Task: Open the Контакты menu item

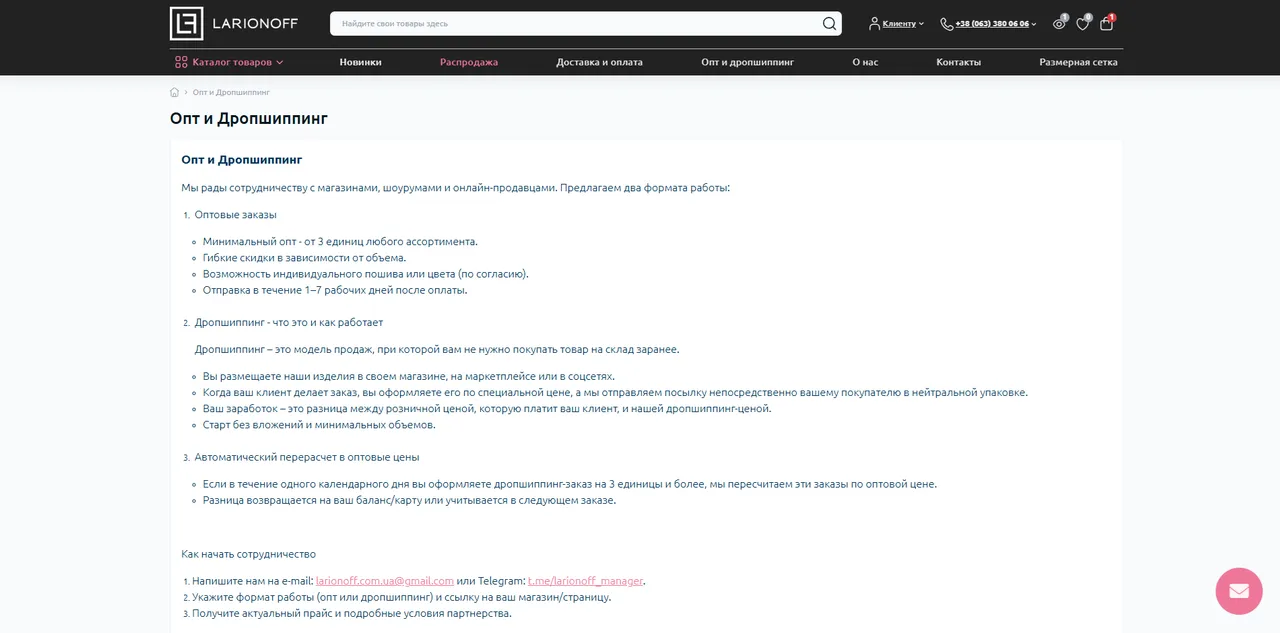Action: [958, 62]
